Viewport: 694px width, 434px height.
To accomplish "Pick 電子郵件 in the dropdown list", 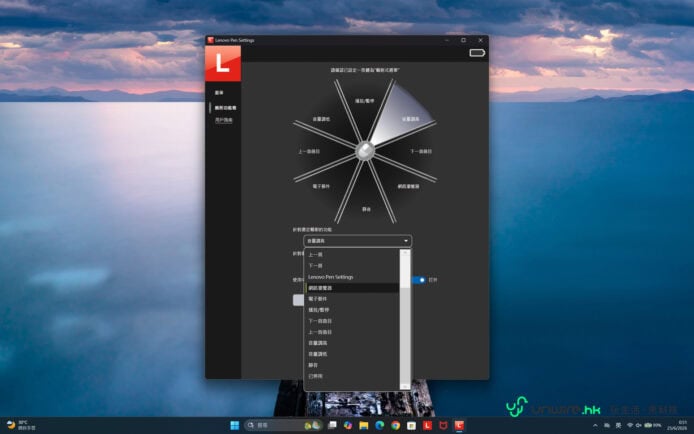I will click(x=351, y=299).
